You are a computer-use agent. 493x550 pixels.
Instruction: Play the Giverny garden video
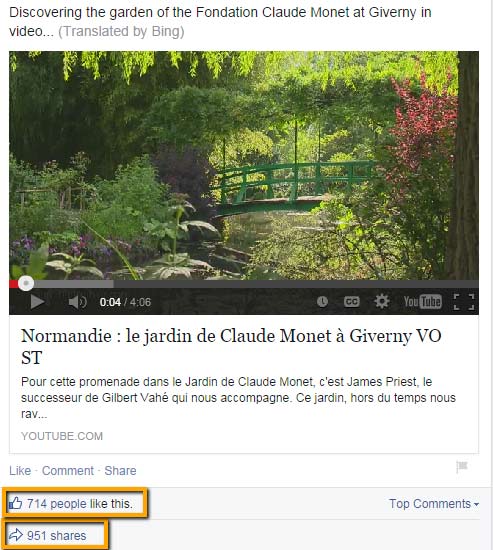point(37,302)
